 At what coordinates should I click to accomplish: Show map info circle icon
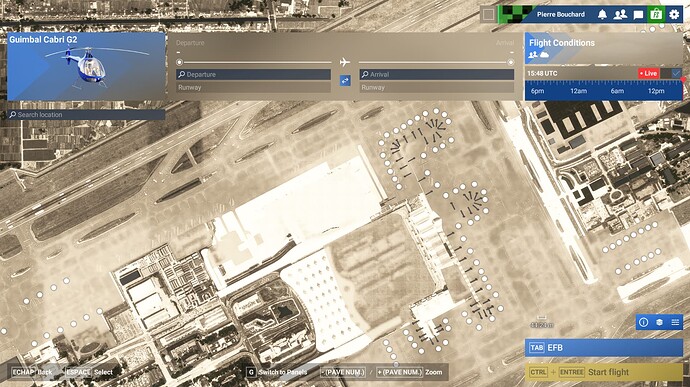(x=643, y=322)
